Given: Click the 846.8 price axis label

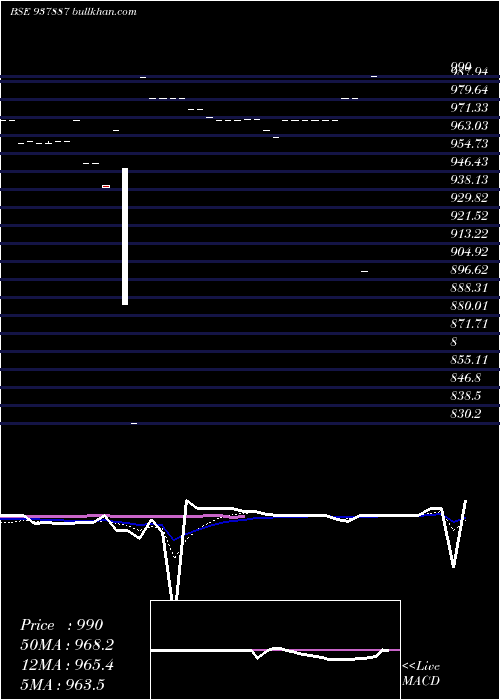Looking at the screenshot, I should (x=466, y=378).
